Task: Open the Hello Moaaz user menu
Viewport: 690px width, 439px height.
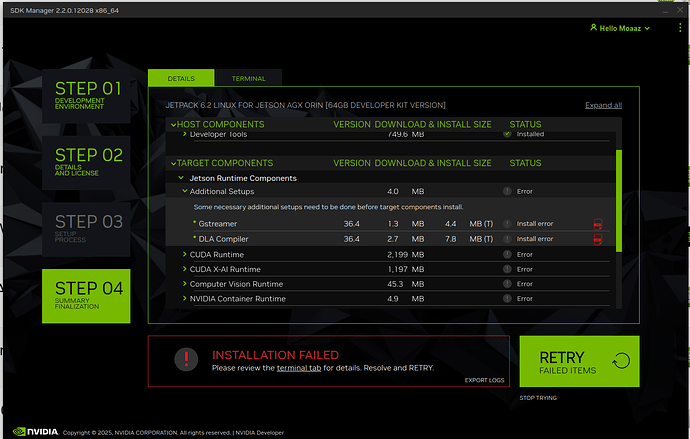Action: click(620, 28)
